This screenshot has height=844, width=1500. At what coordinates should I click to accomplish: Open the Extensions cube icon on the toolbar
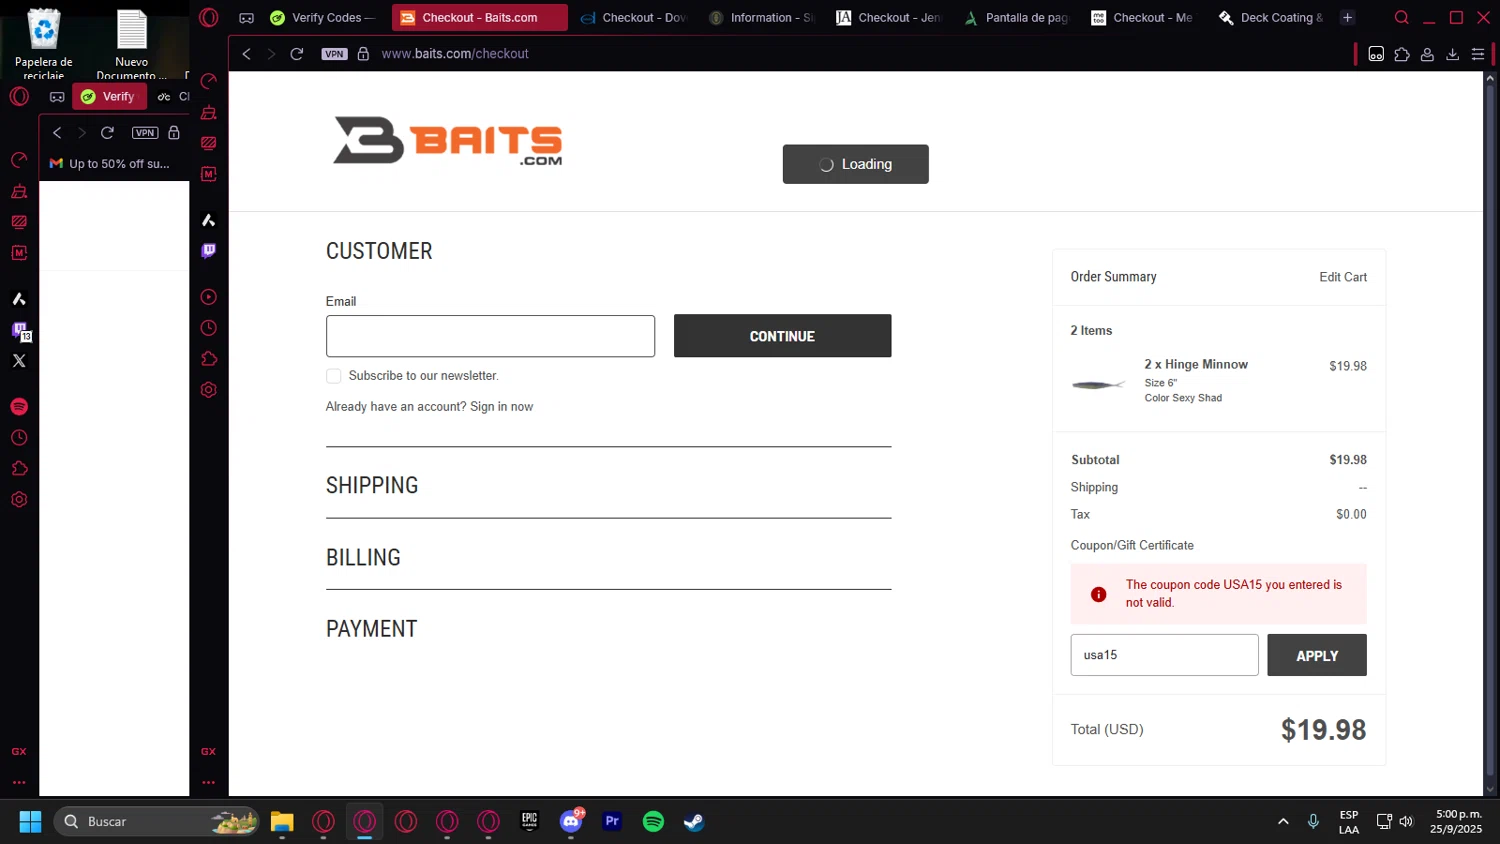pyautogui.click(x=1402, y=54)
